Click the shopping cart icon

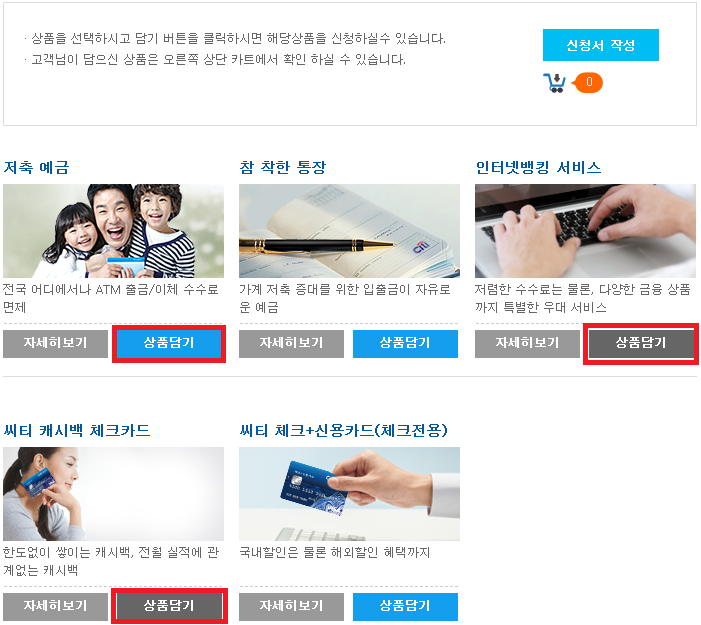[554, 83]
